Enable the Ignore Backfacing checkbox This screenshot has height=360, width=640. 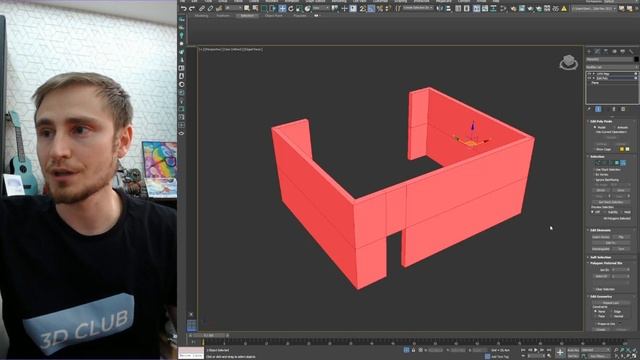(x=594, y=180)
